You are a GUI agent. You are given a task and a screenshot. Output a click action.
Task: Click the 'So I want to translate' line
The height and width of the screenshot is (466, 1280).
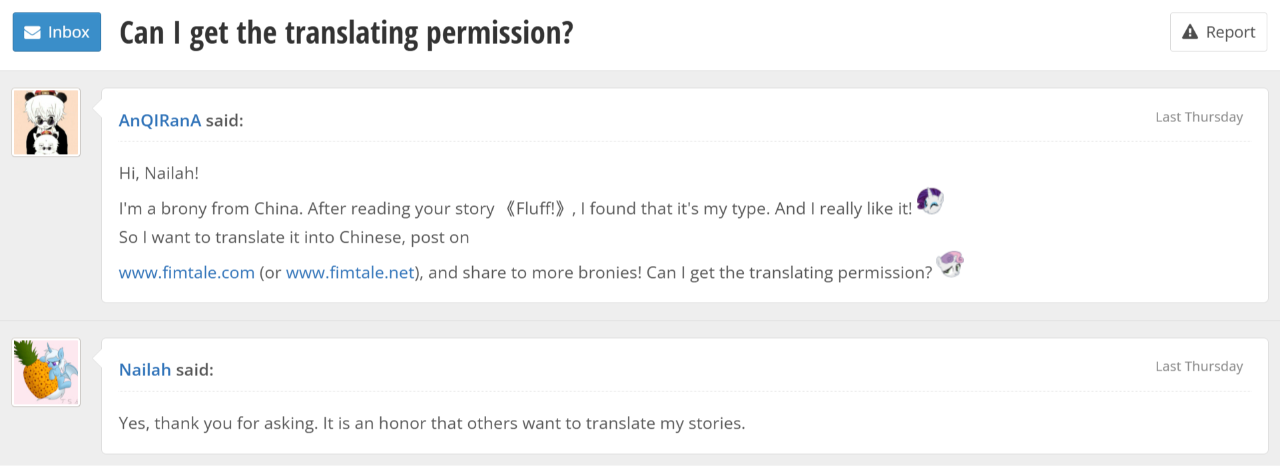(294, 238)
